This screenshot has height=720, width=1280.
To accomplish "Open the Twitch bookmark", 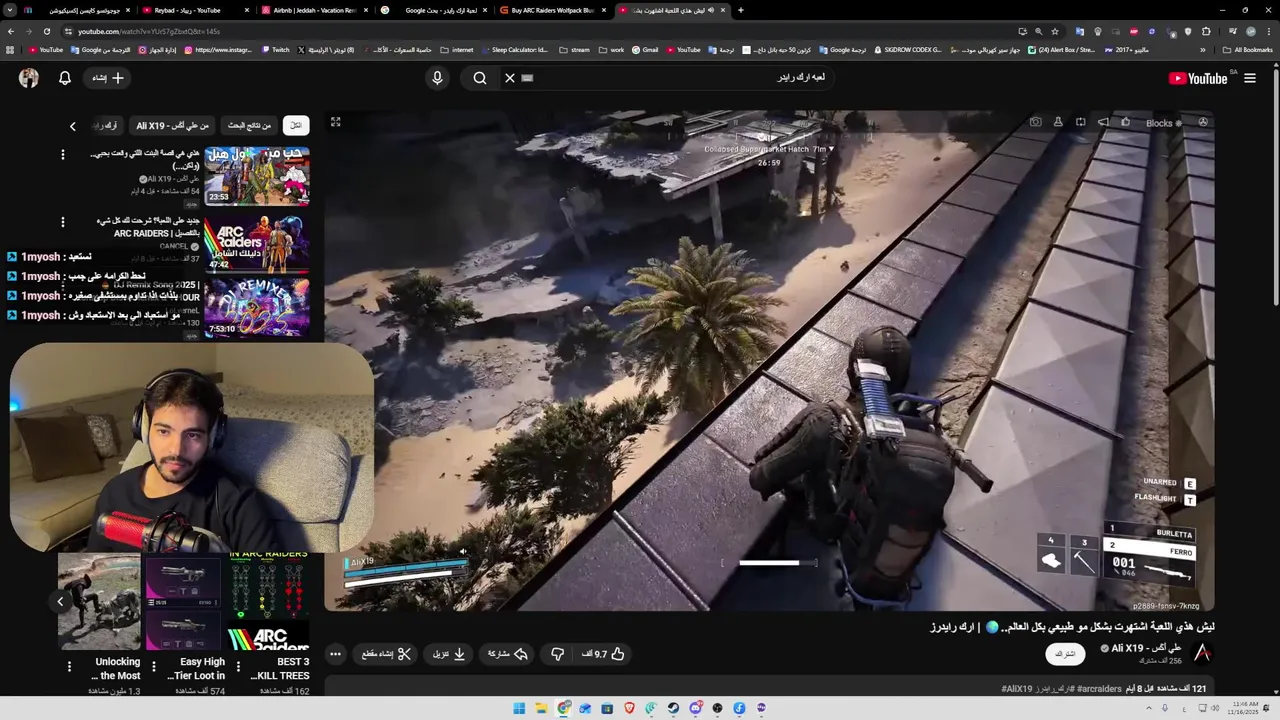I will coord(275,49).
